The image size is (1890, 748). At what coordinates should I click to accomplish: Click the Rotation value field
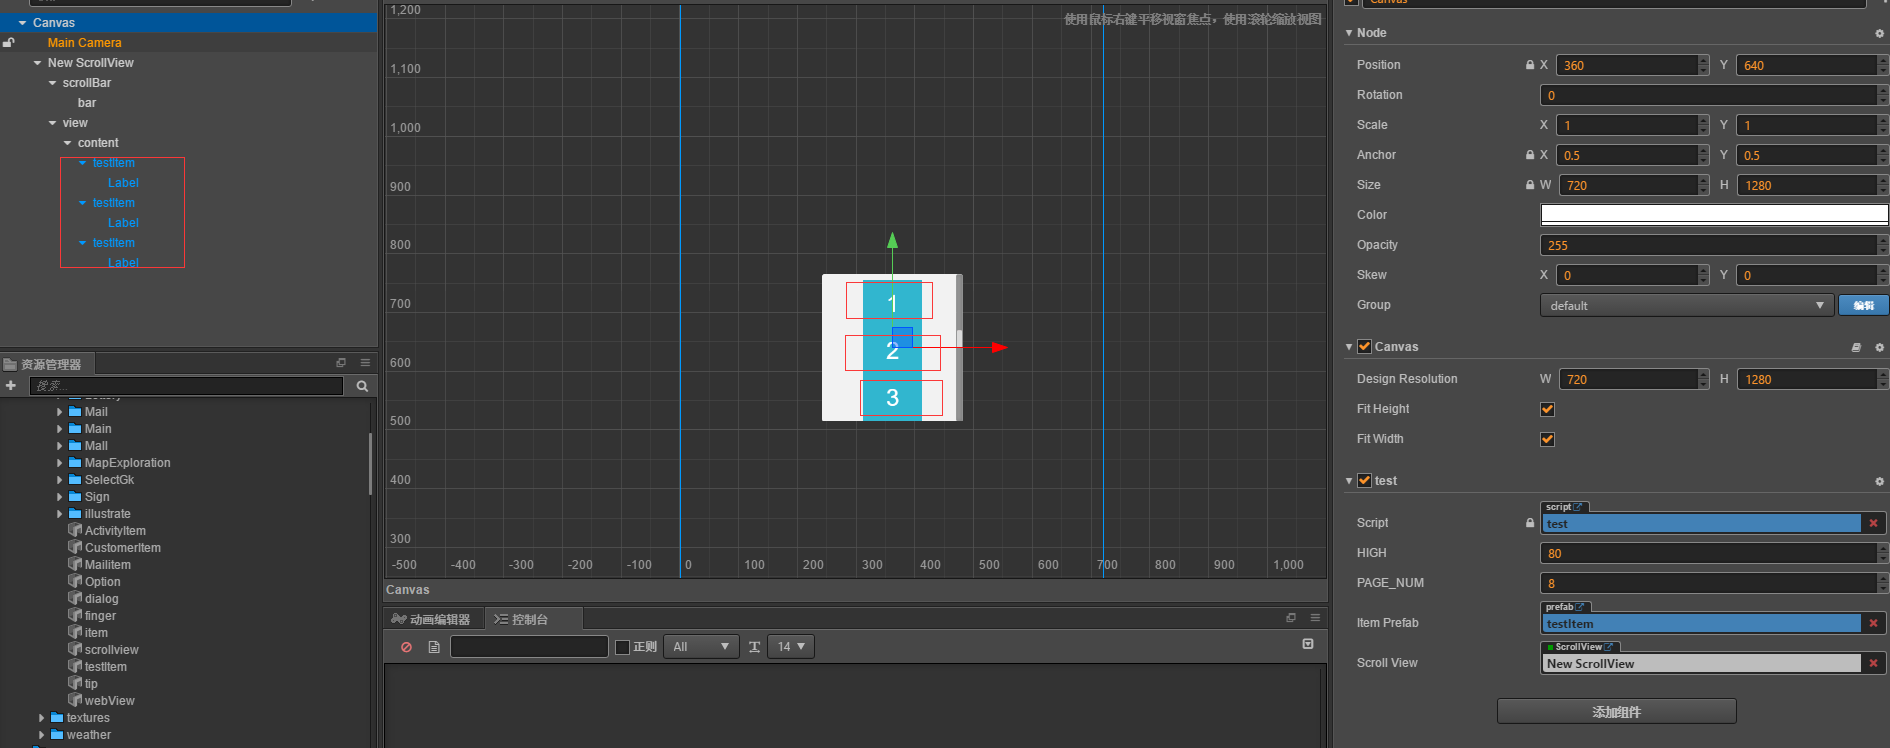[1708, 95]
